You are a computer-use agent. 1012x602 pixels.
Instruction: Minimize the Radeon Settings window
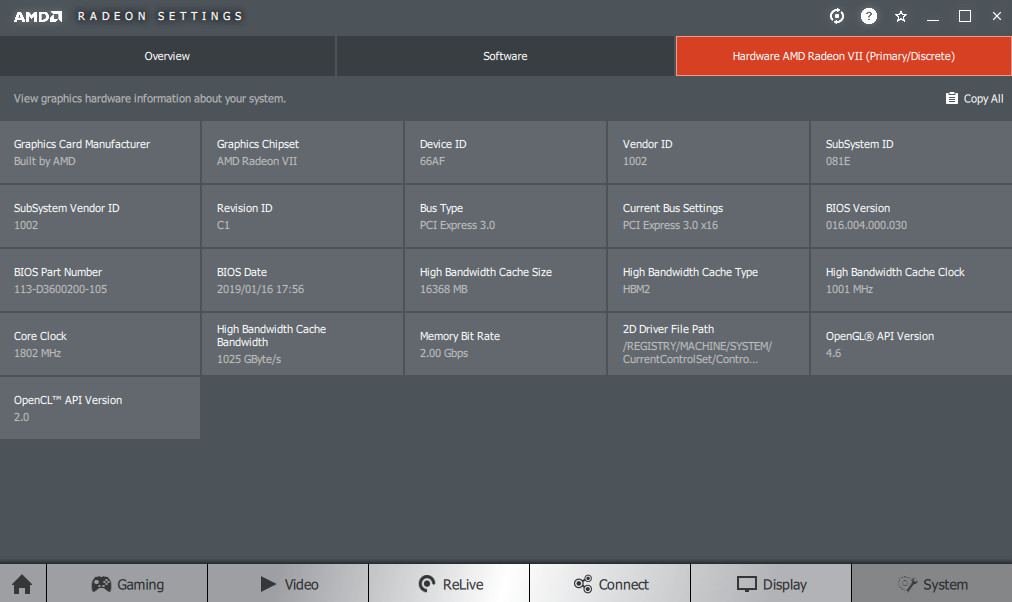pyautogui.click(x=933, y=16)
